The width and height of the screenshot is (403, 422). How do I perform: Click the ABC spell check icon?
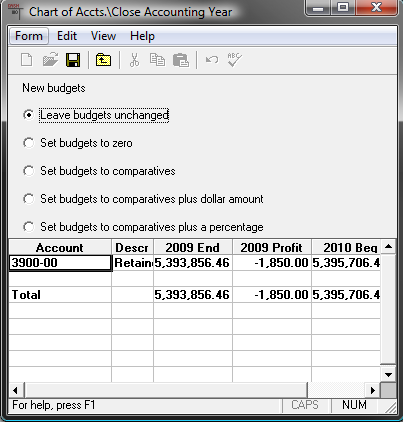[x=234, y=60]
